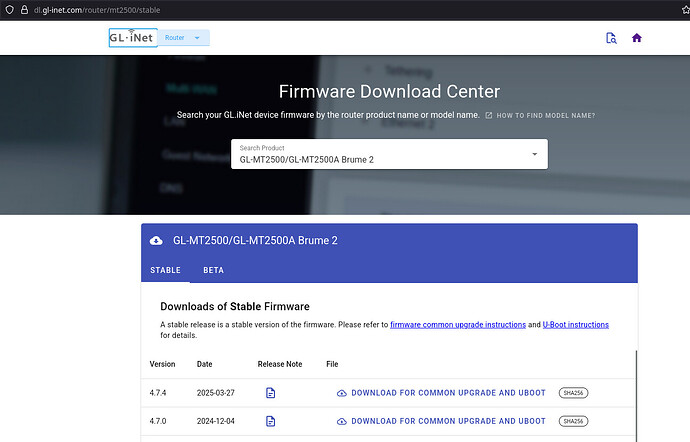Show SHA256 for version 4.7.0

click(573, 421)
